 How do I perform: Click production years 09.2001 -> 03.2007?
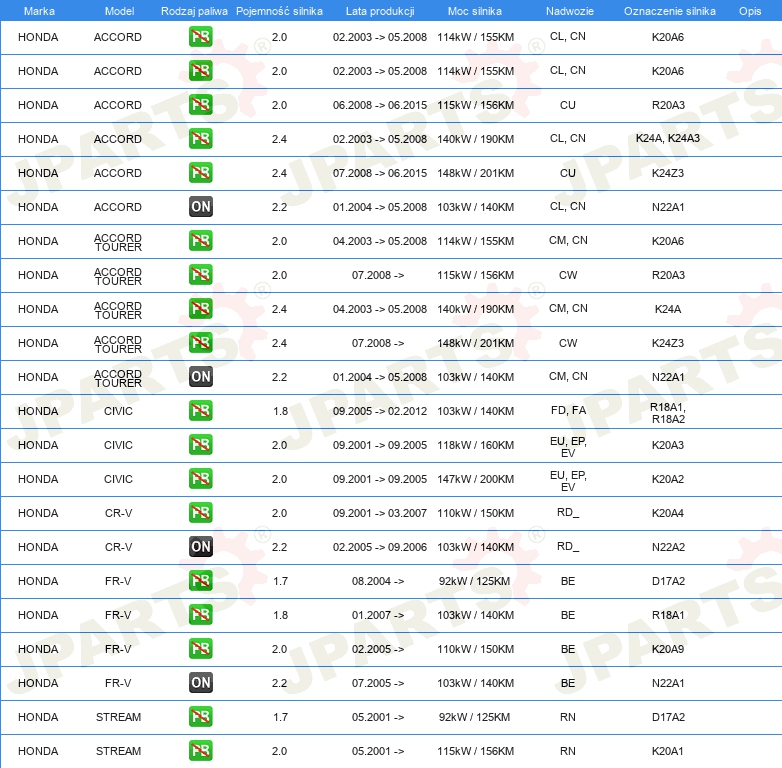(380, 513)
